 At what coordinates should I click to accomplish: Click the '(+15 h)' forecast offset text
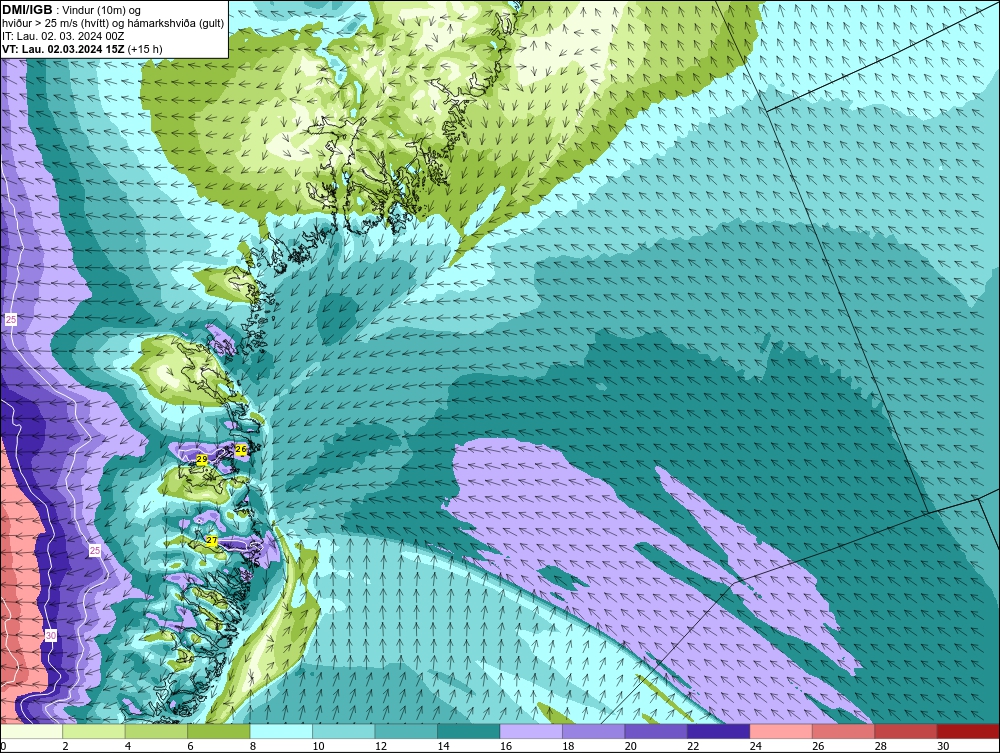pos(145,50)
